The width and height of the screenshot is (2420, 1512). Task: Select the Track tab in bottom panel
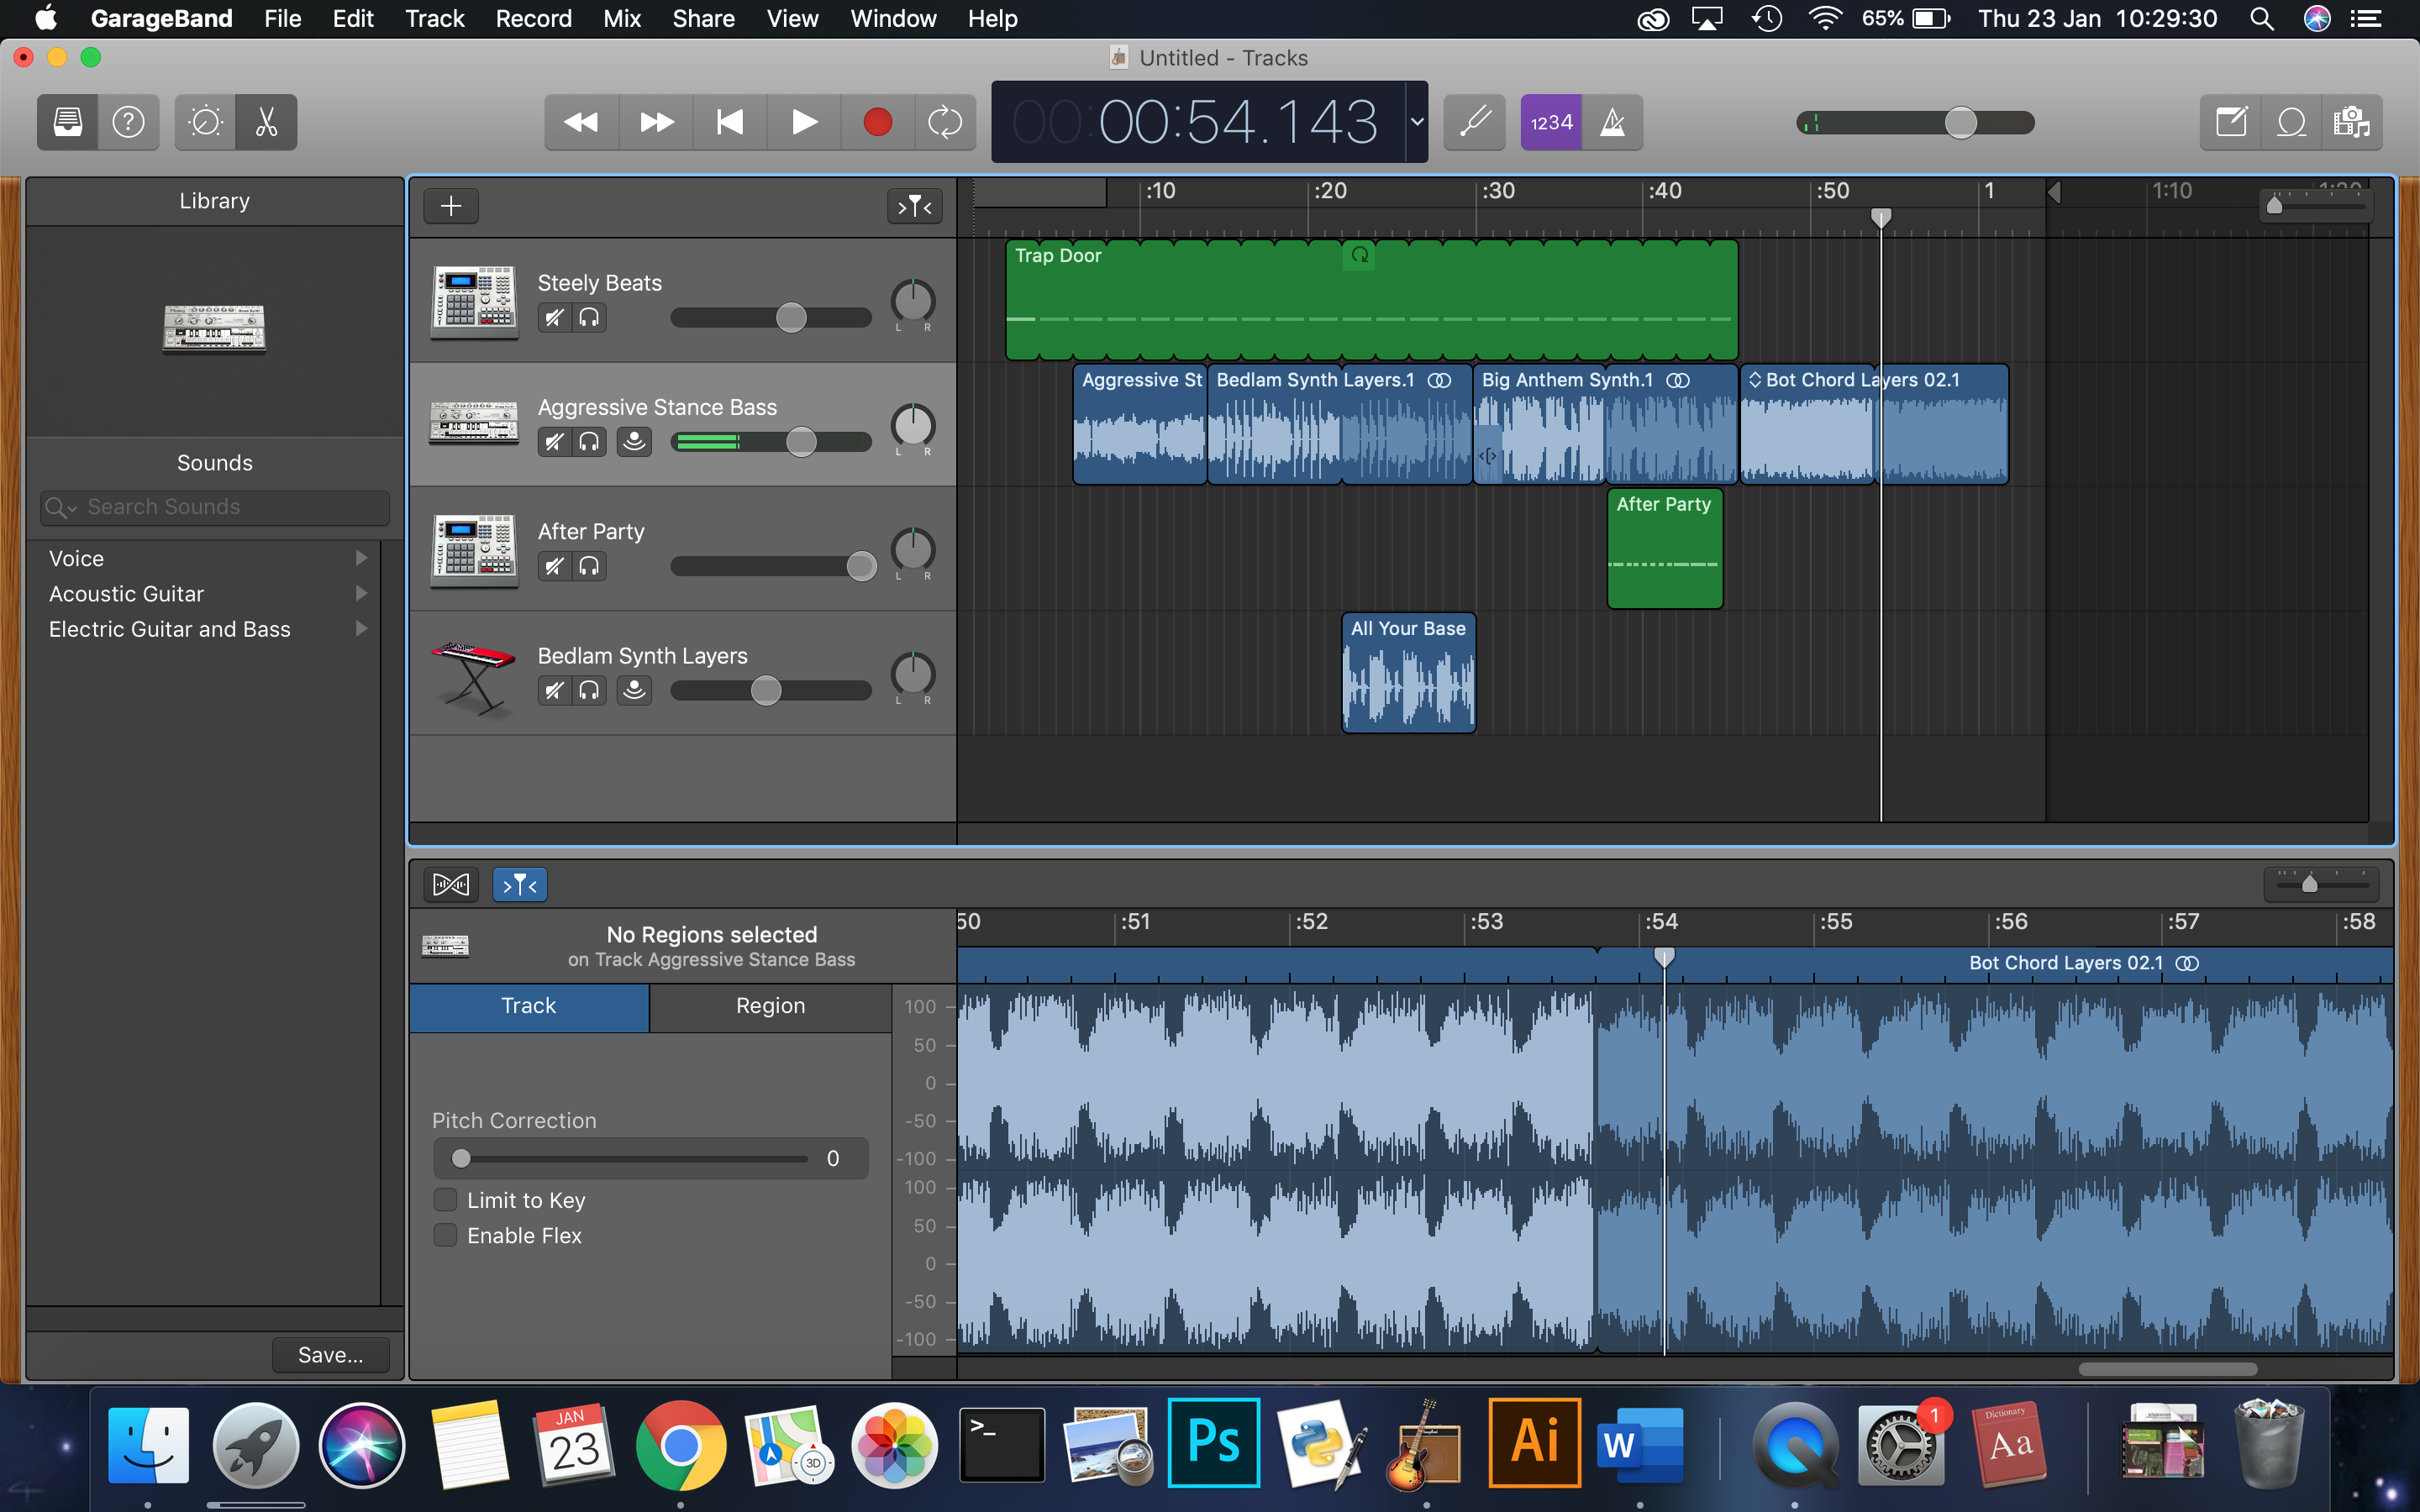(x=528, y=1005)
